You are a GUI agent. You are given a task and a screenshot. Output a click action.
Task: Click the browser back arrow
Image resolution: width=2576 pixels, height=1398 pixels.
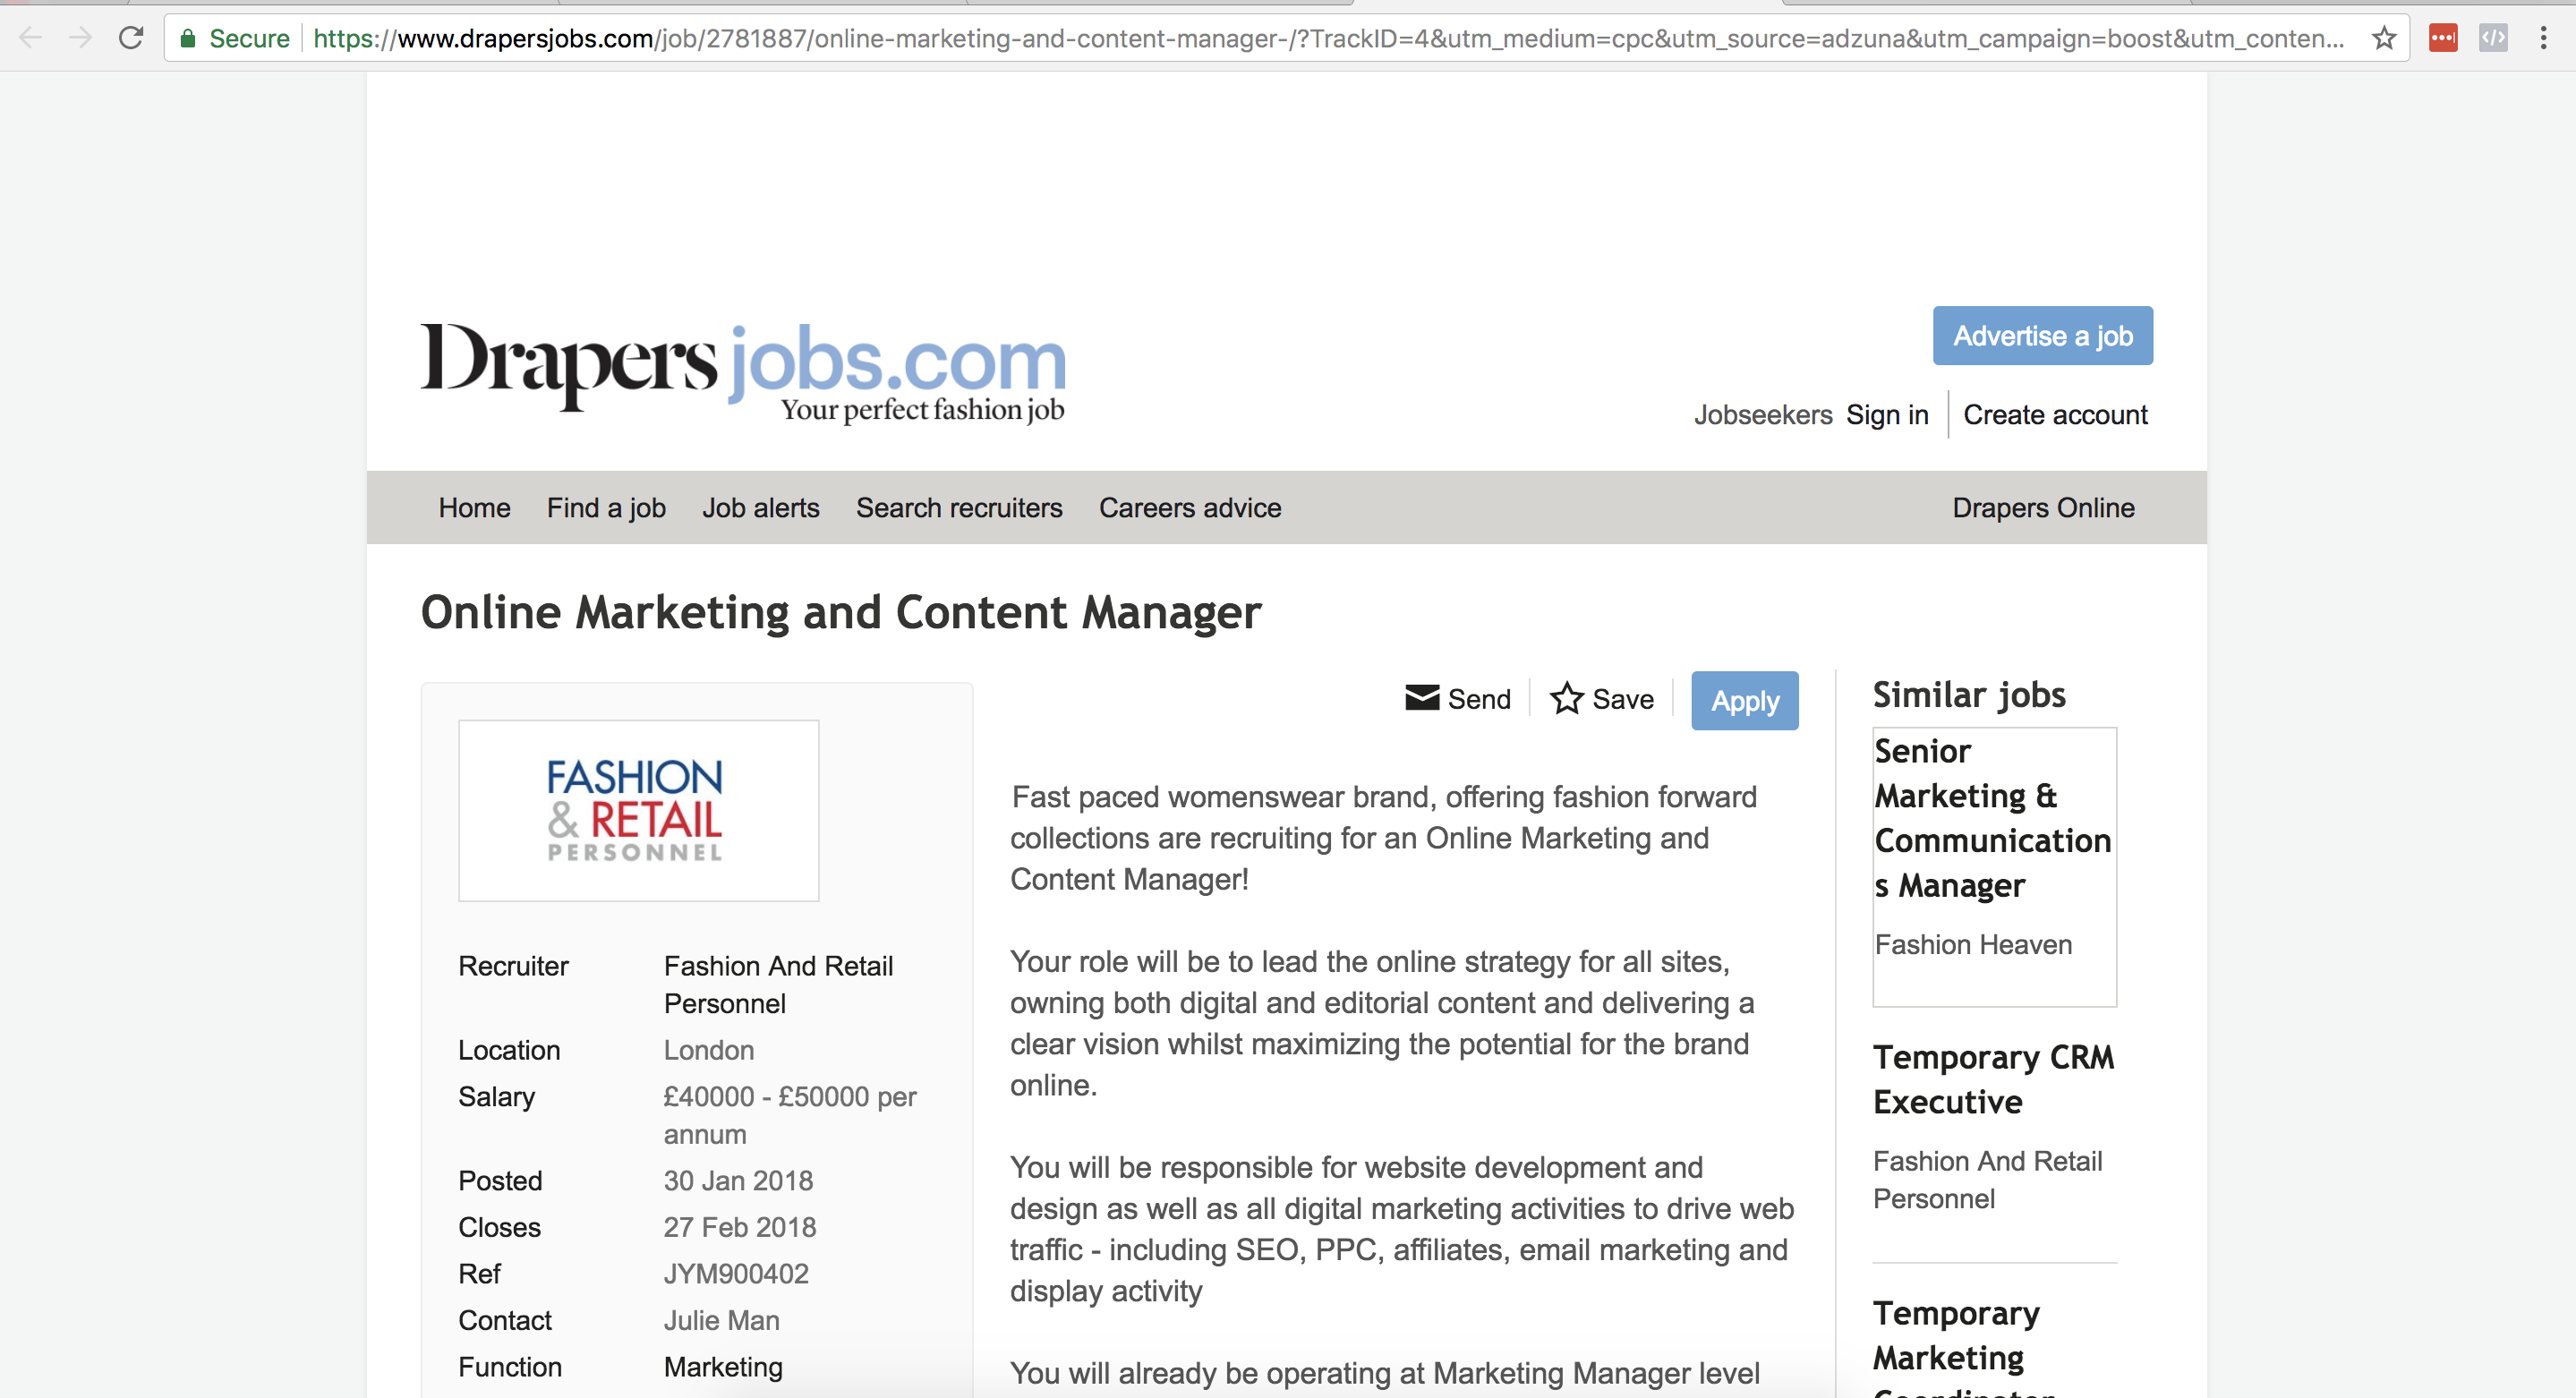(x=31, y=38)
